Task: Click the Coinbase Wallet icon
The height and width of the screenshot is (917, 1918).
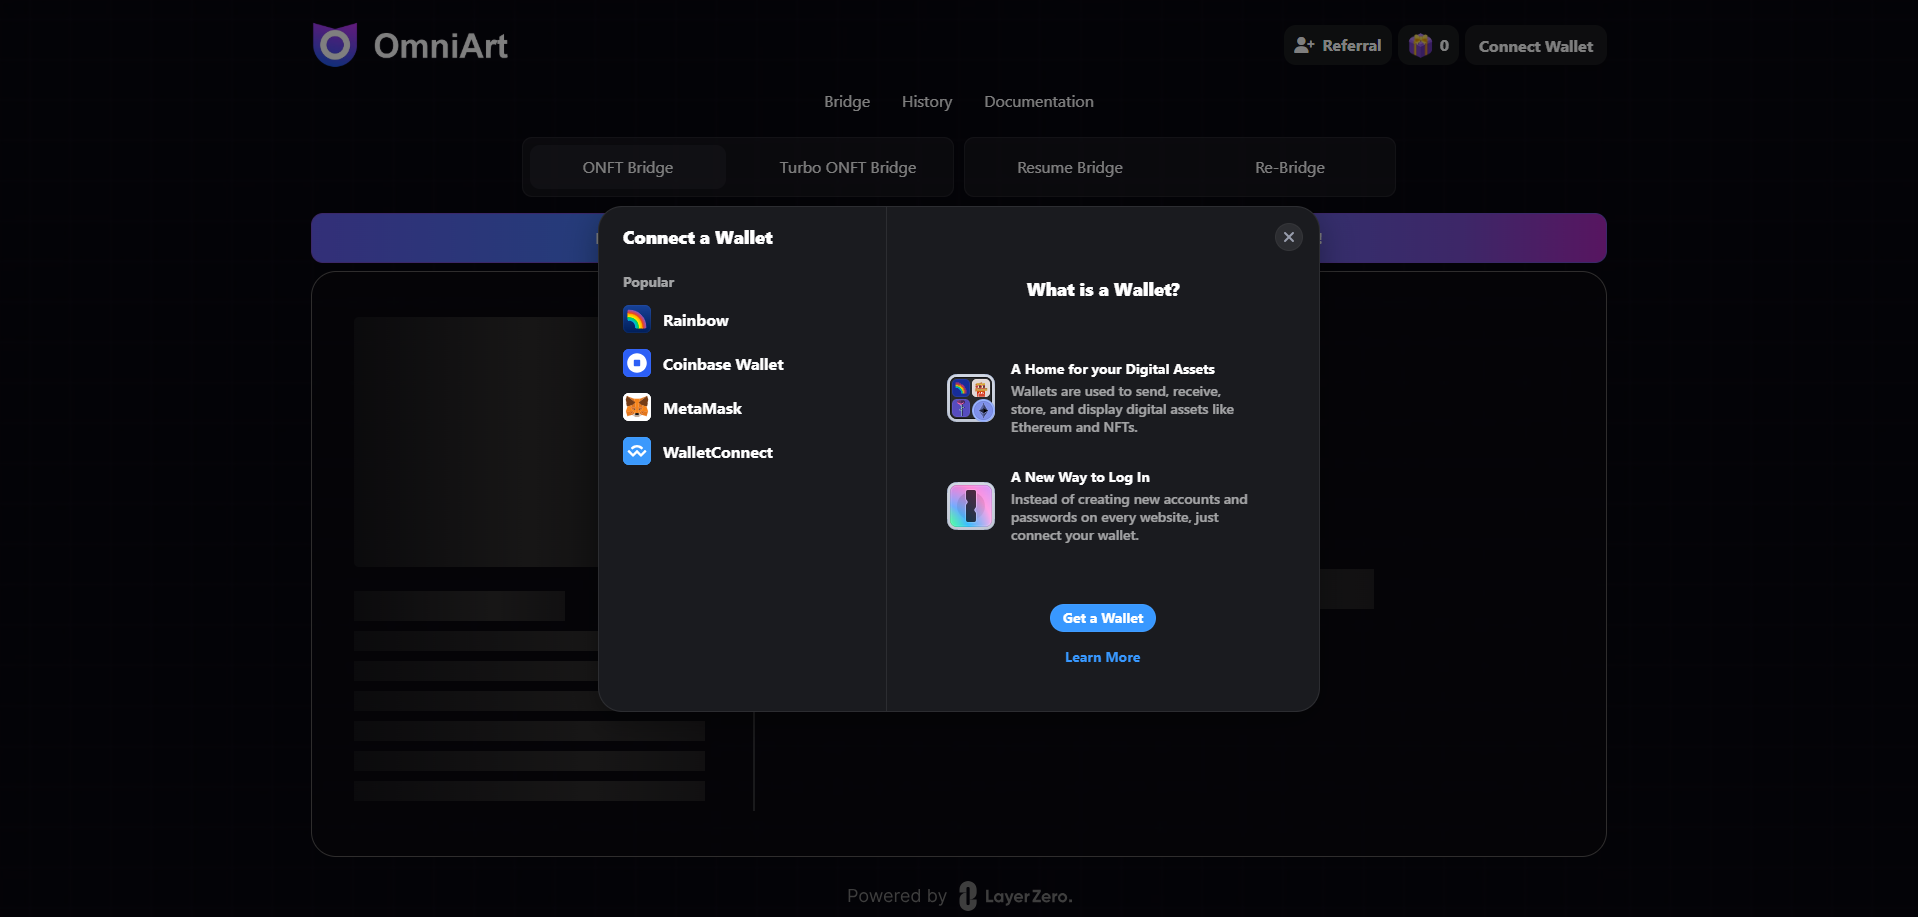Action: (x=637, y=364)
